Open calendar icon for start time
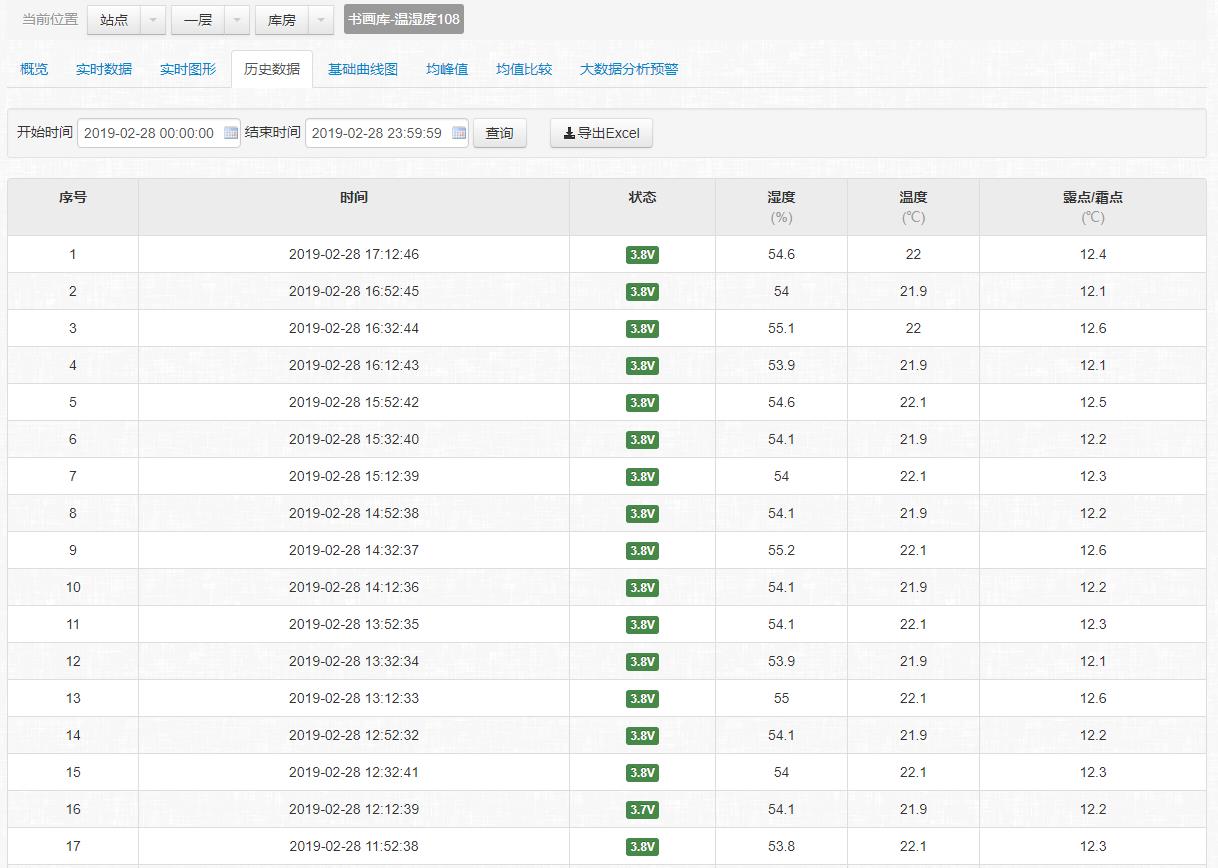This screenshot has height=868, width=1218. (x=231, y=133)
